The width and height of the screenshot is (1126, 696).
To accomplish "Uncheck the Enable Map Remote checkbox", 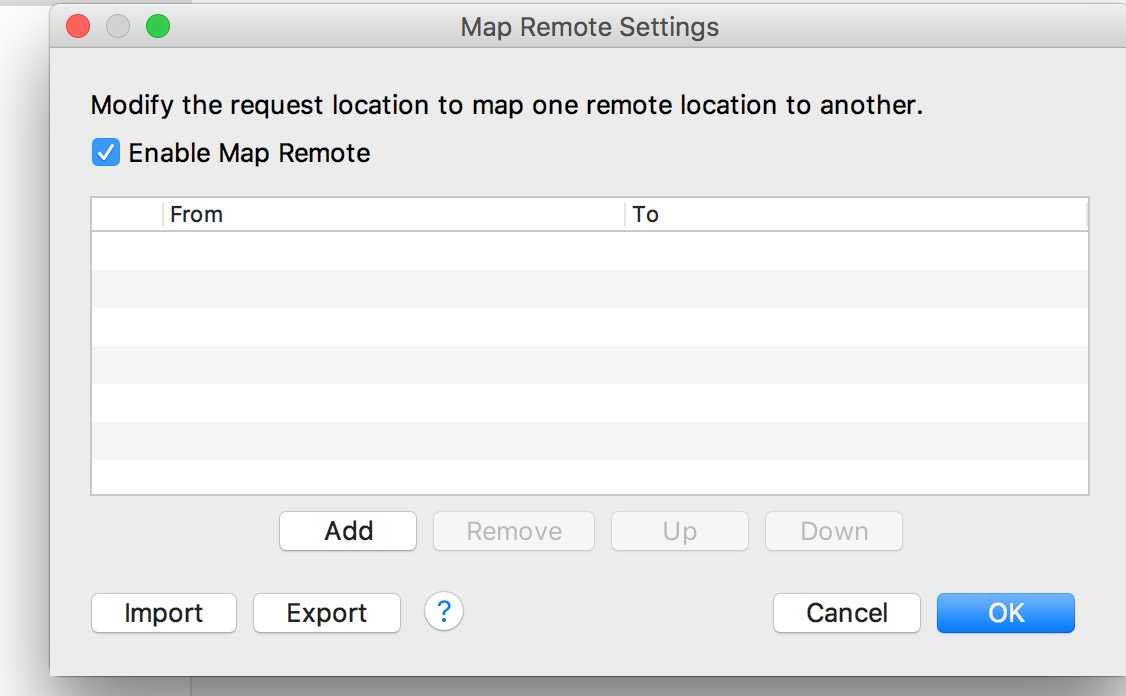I will coord(106,152).
